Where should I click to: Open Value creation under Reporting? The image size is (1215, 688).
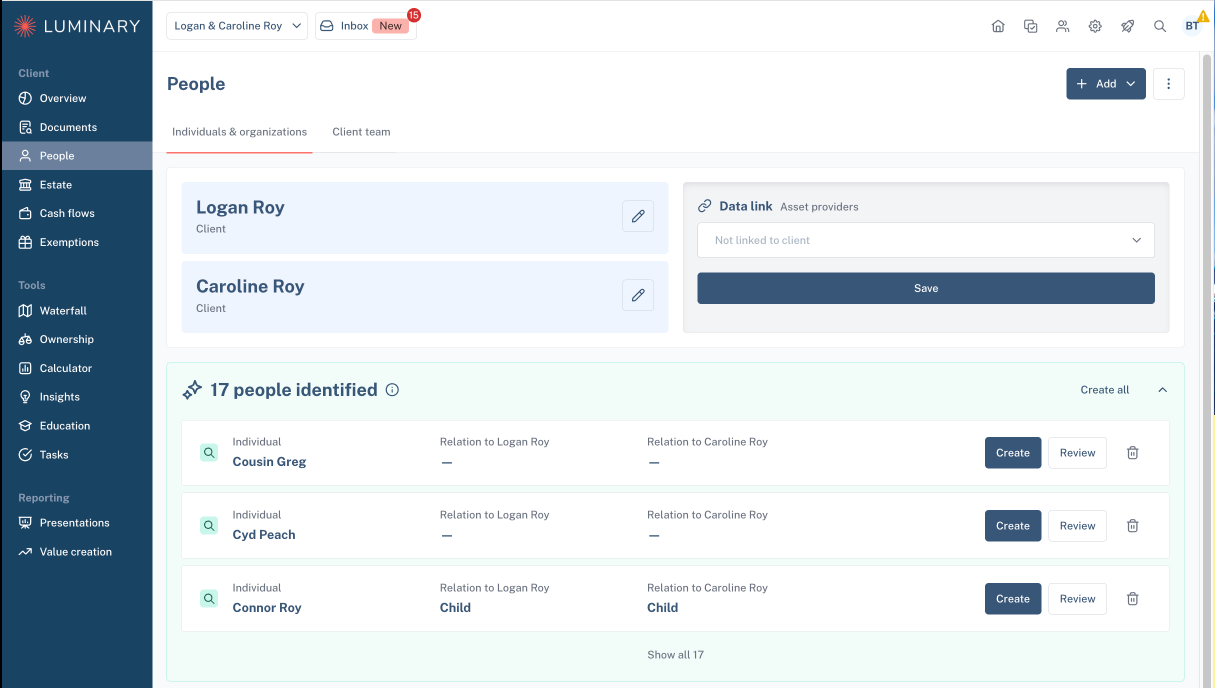coord(76,552)
